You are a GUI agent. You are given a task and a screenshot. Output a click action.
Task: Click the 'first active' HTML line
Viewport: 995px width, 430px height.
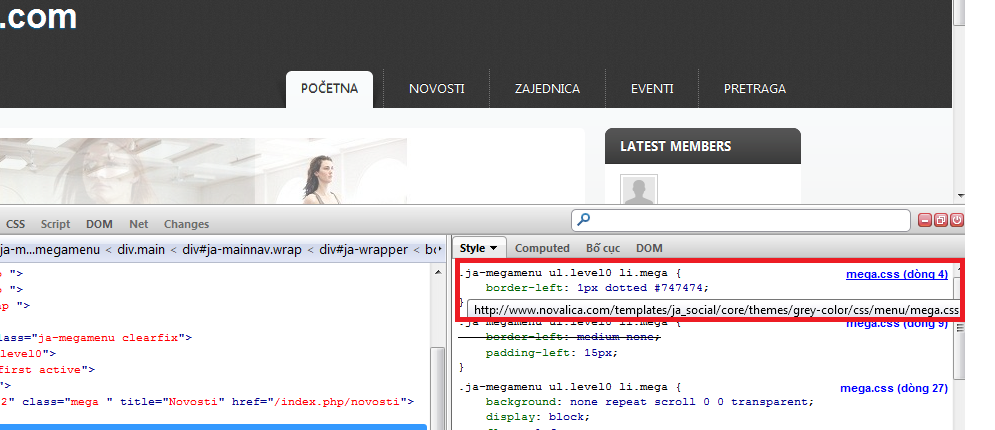pos(48,370)
